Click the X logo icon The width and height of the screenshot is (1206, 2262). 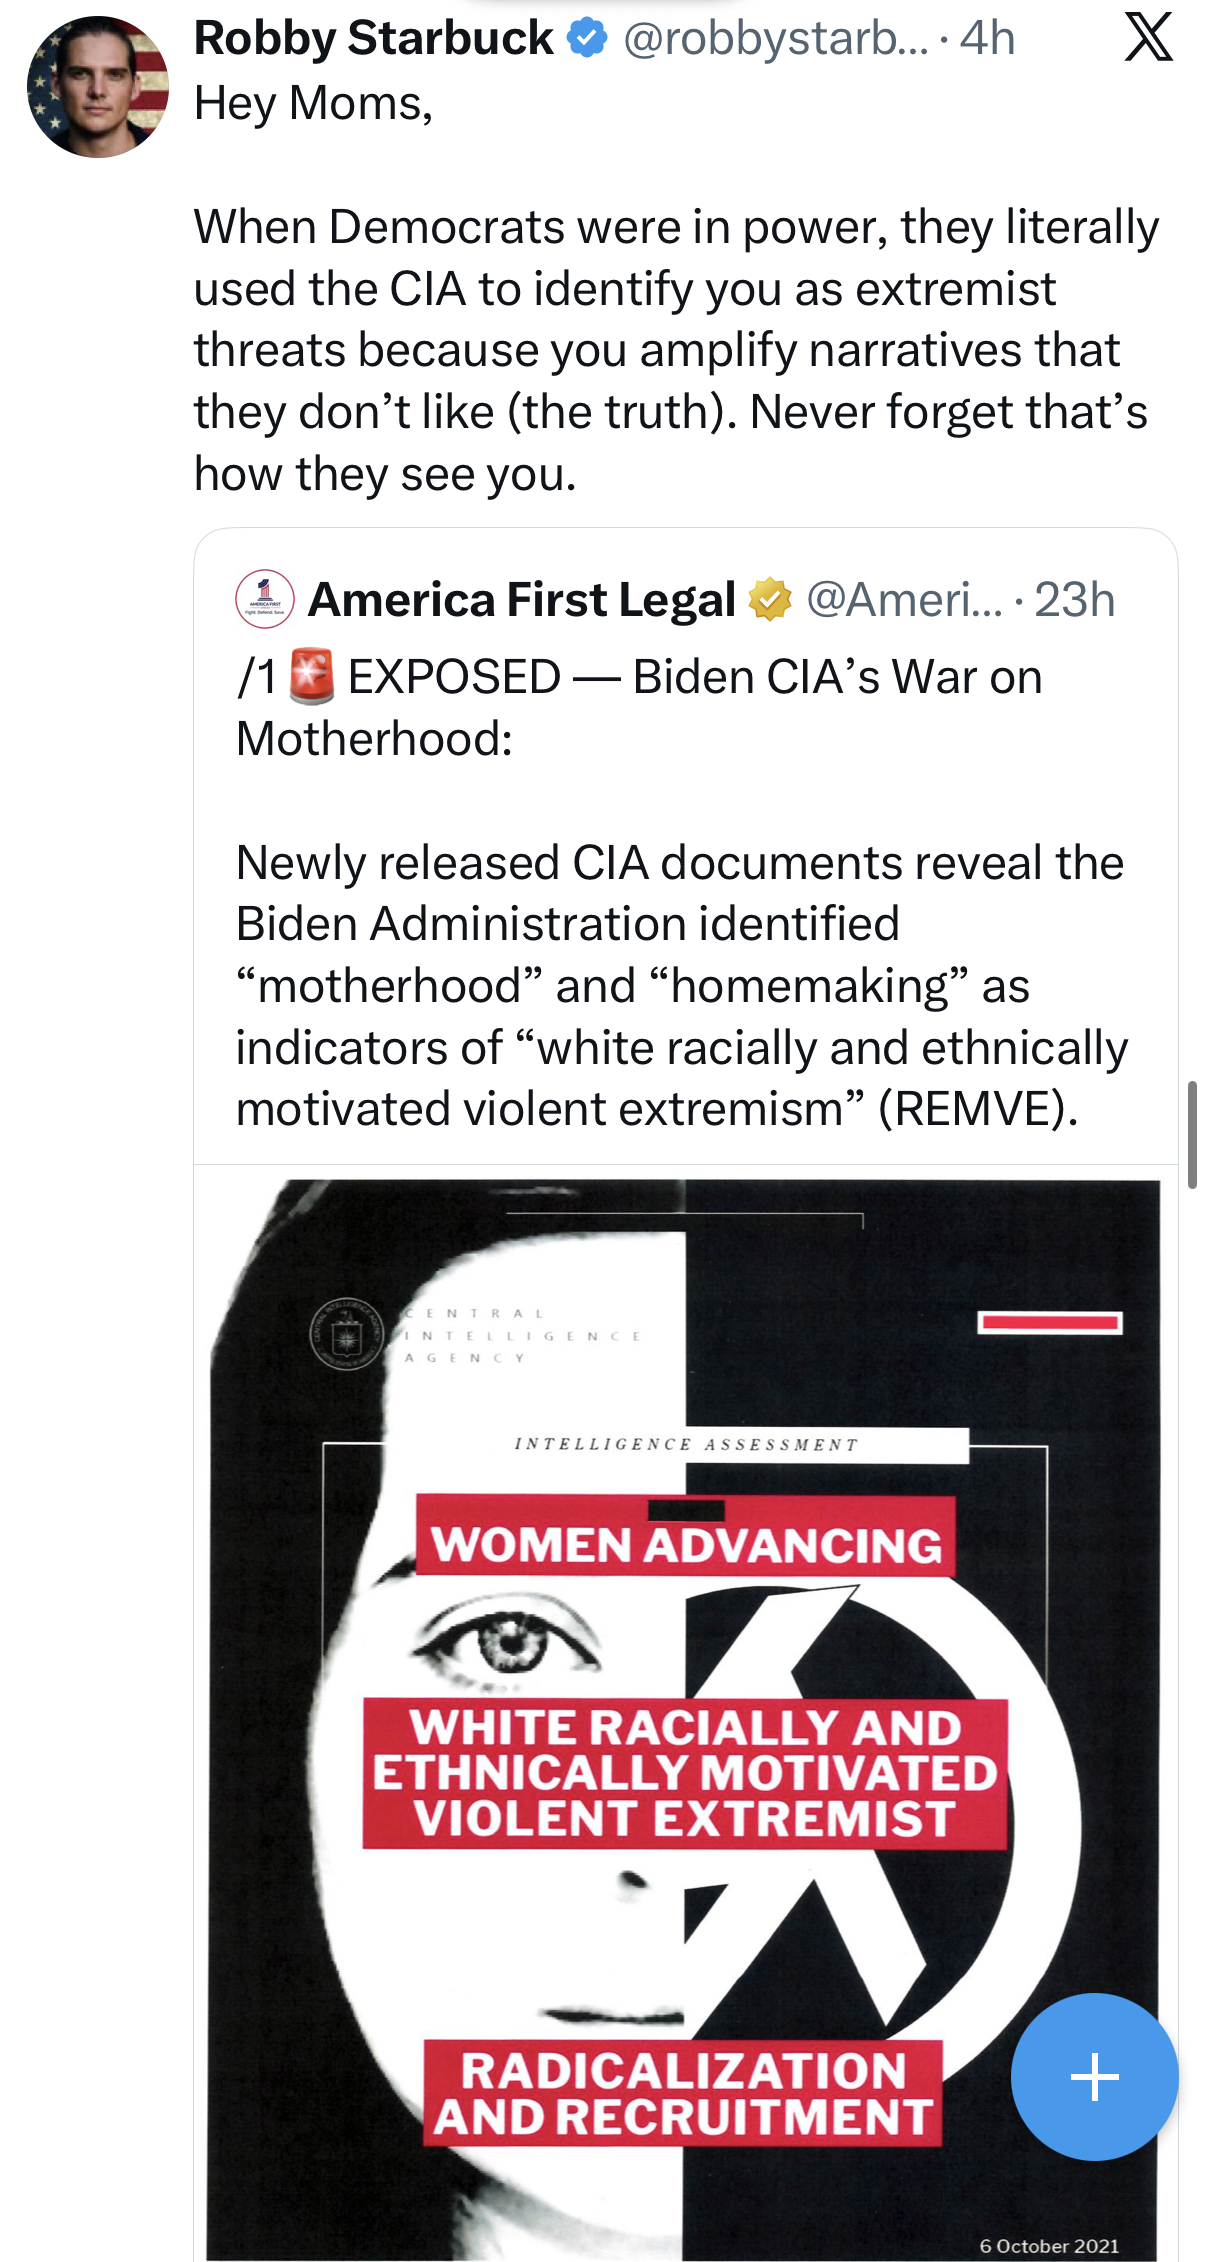(x=1148, y=38)
